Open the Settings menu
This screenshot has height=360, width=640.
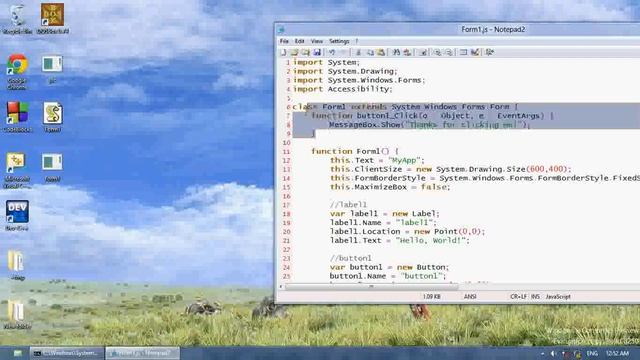(x=339, y=41)
